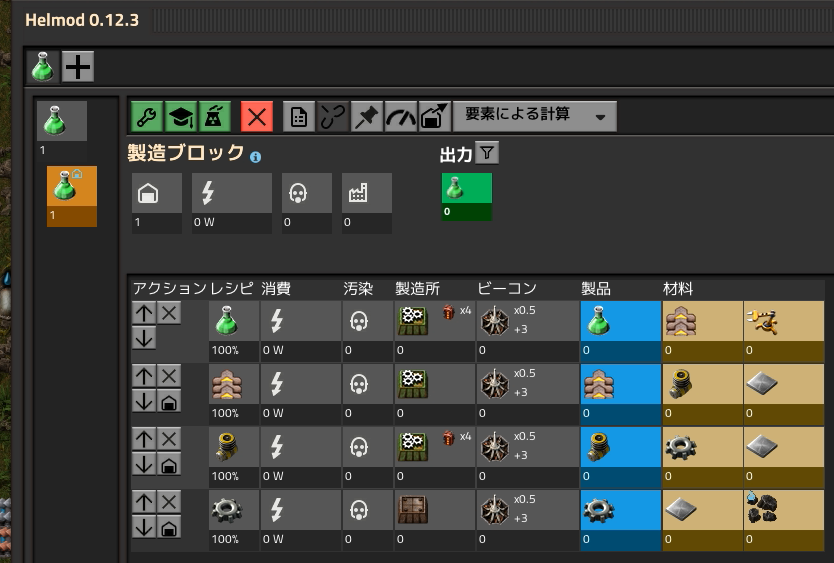Open the 要素による計算 dropdown
834x563 pixels.
(x=535, y=116)
